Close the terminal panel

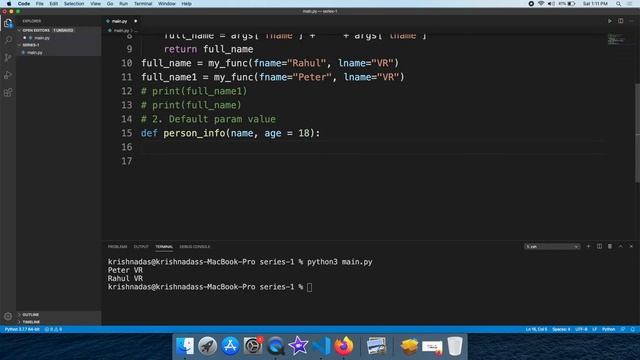click(x=631, y=247)
